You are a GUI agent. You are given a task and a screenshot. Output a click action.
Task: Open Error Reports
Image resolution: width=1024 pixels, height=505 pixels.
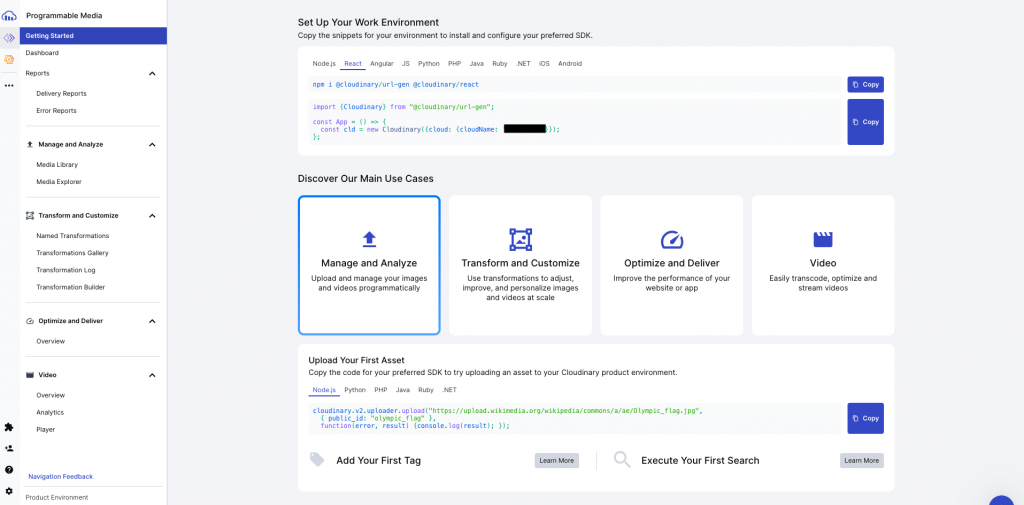56,111
